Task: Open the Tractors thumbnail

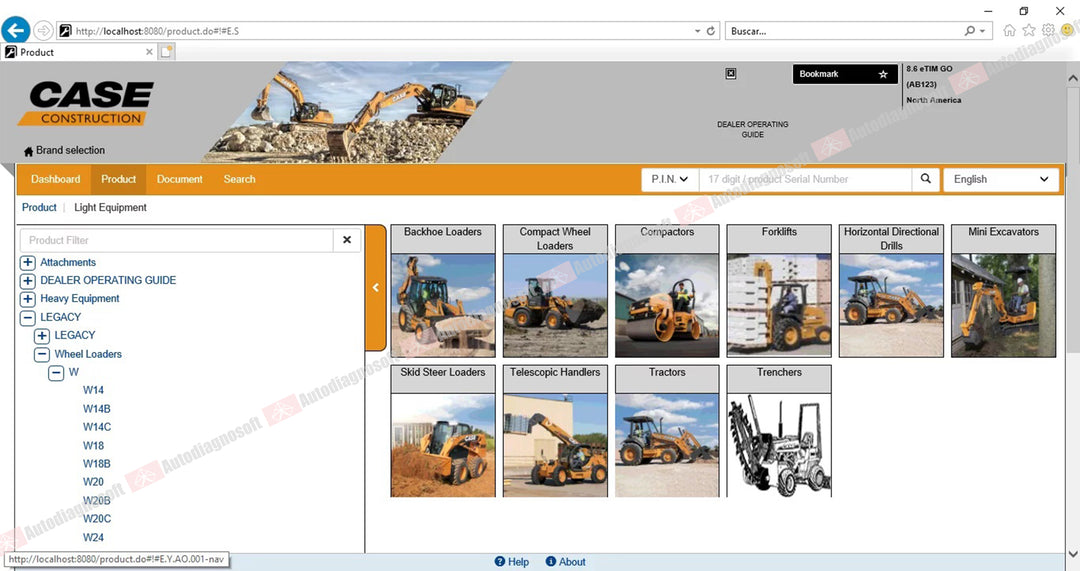Action: 667,431
